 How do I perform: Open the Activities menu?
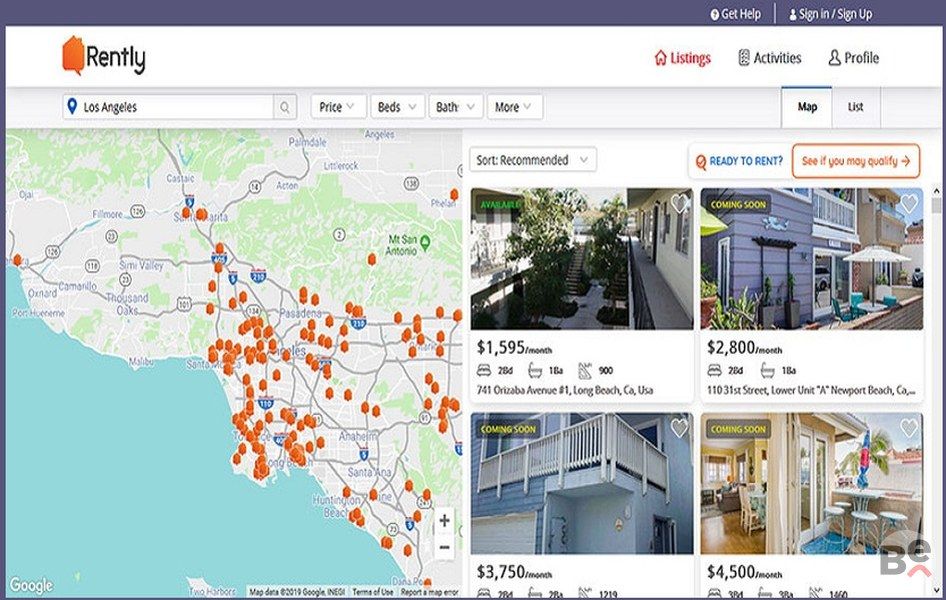pos(769,58)
